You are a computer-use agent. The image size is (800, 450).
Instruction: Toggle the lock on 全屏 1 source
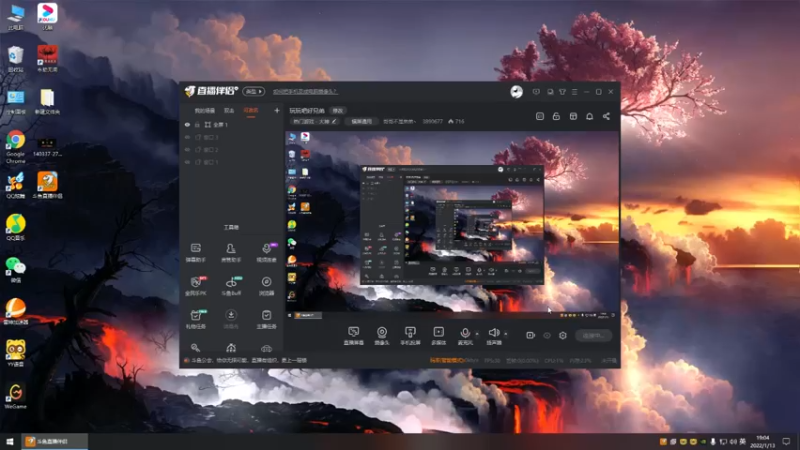click(197, 124)
